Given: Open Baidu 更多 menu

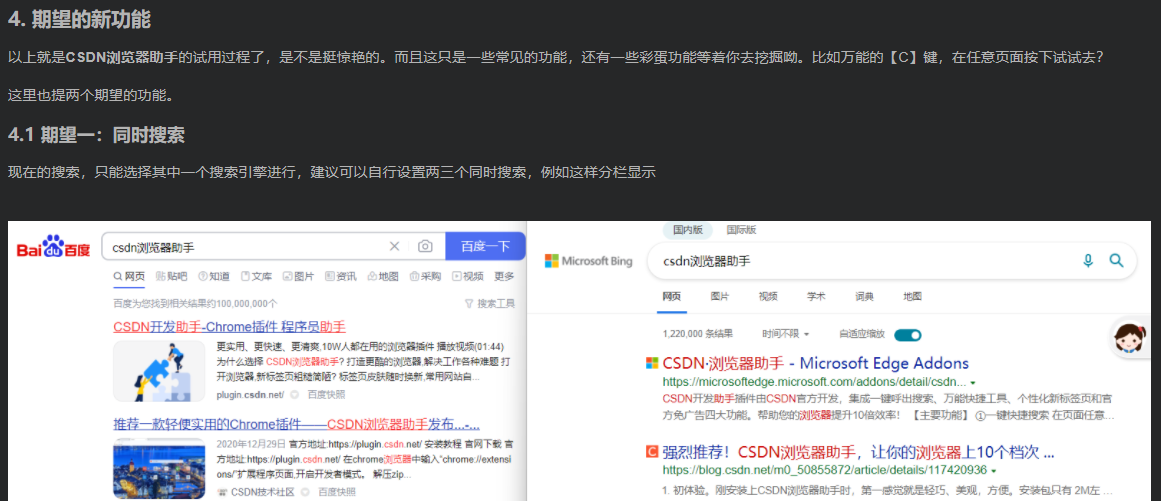Looking at the screenshot, I should click(x=504, y=276).
